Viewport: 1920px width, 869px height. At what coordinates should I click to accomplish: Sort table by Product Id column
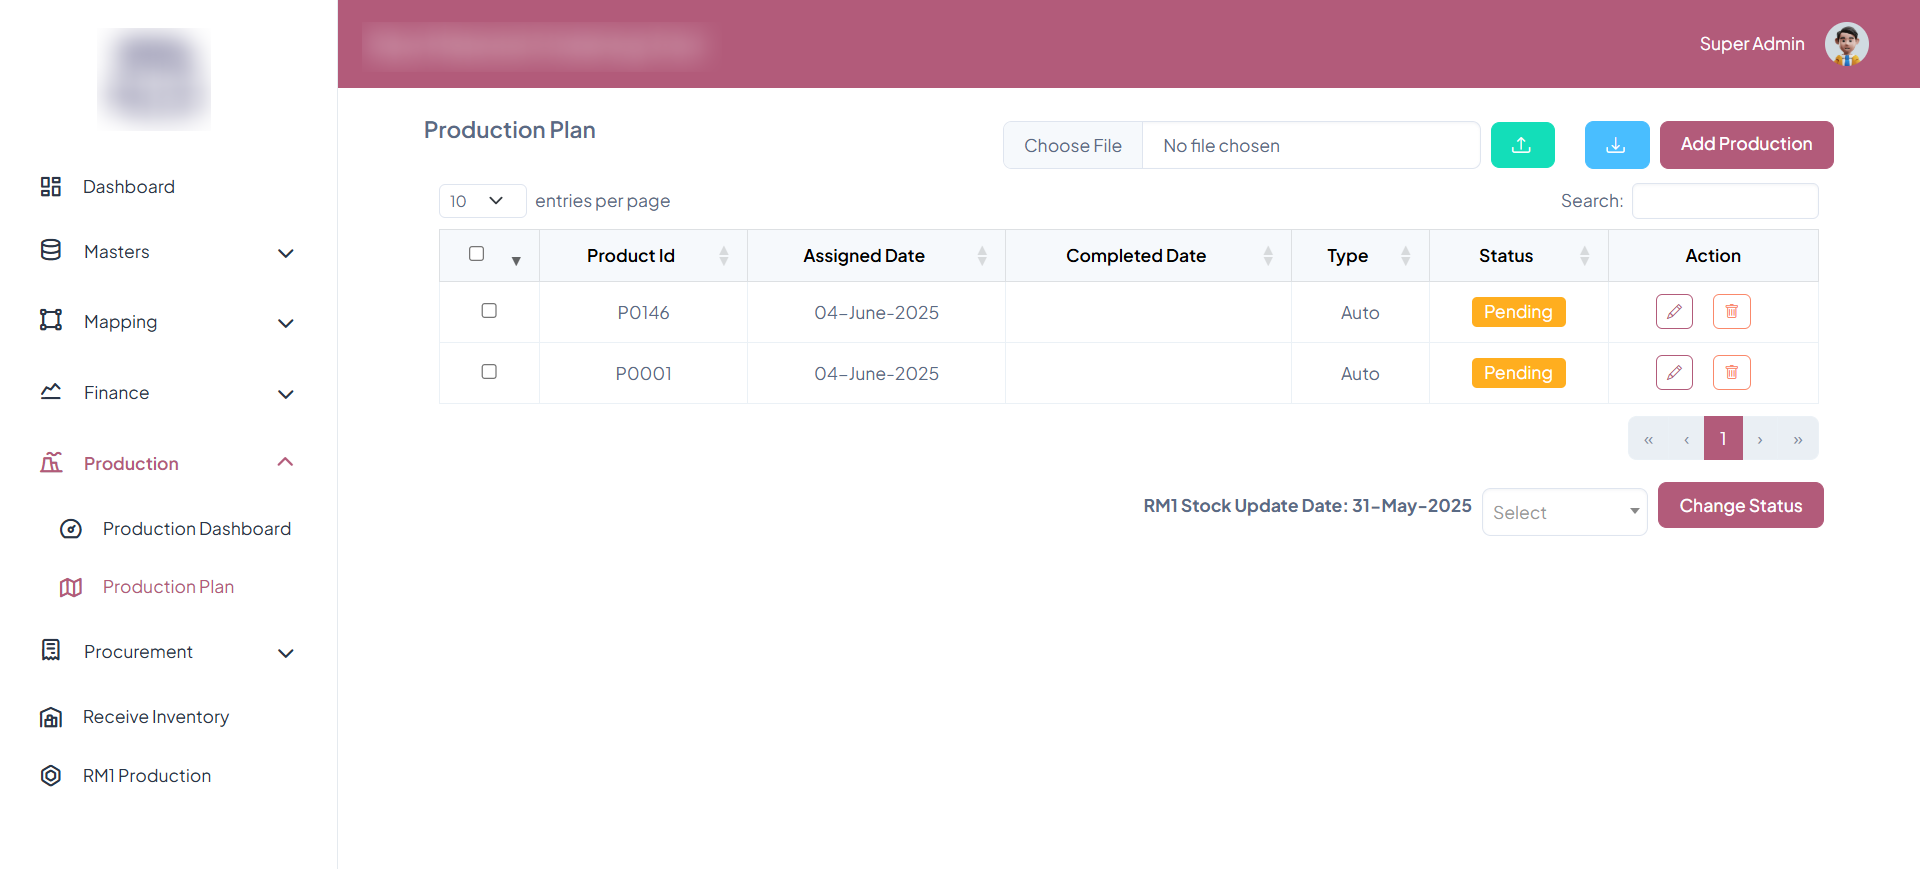[643, 256]
